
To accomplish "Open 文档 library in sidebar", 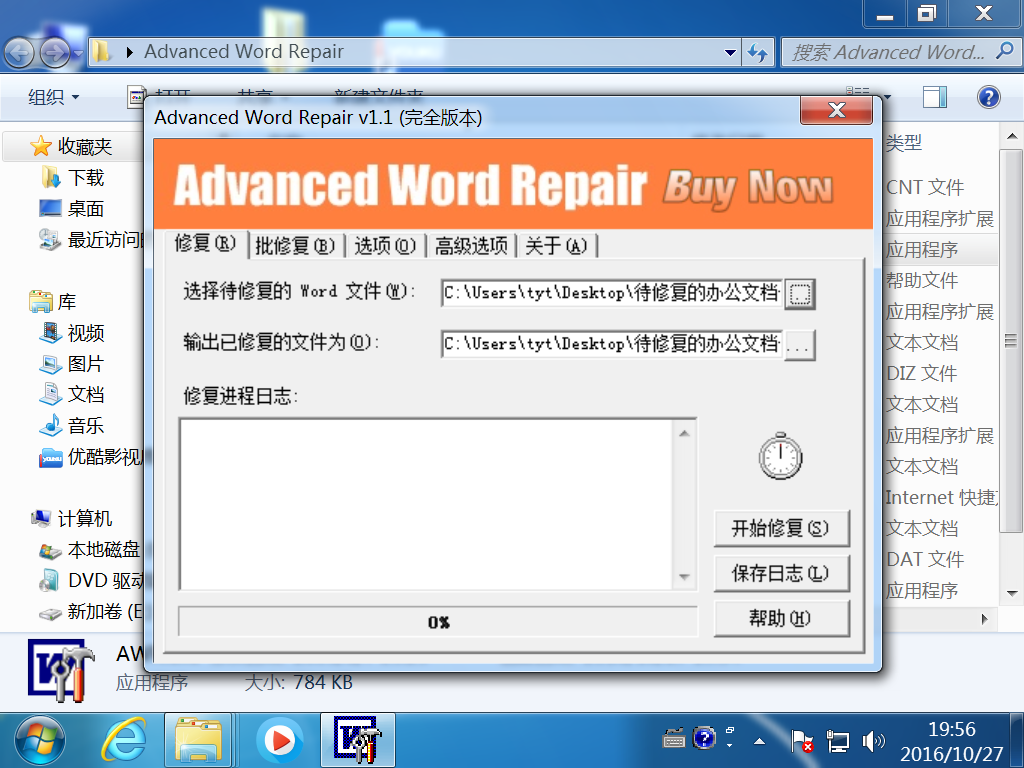I will 73,394.
